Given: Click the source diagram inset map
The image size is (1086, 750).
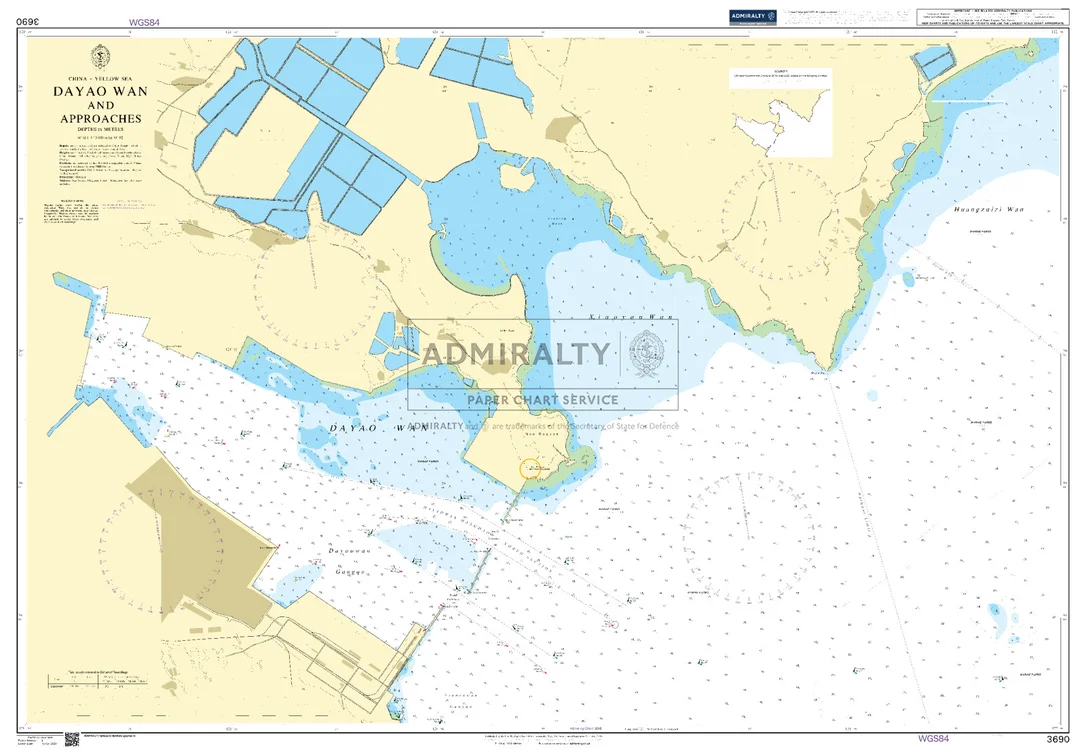Looking at the screenshot, I should pyautogui.click(x=783, y=123).
